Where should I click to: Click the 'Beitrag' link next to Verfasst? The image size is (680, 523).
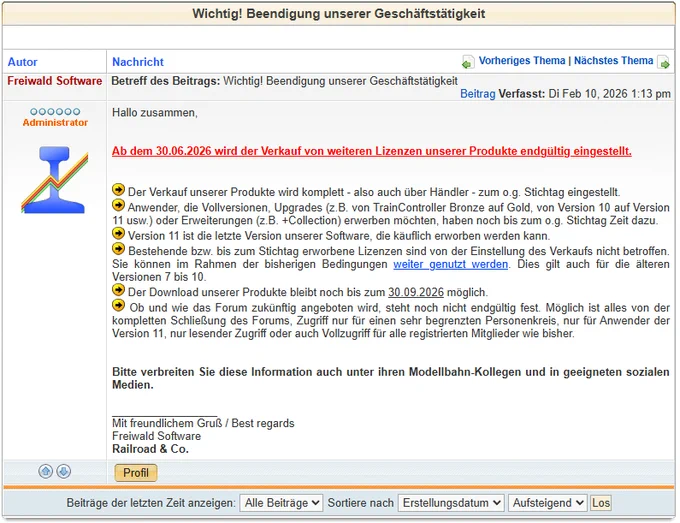tap(477, 94)
